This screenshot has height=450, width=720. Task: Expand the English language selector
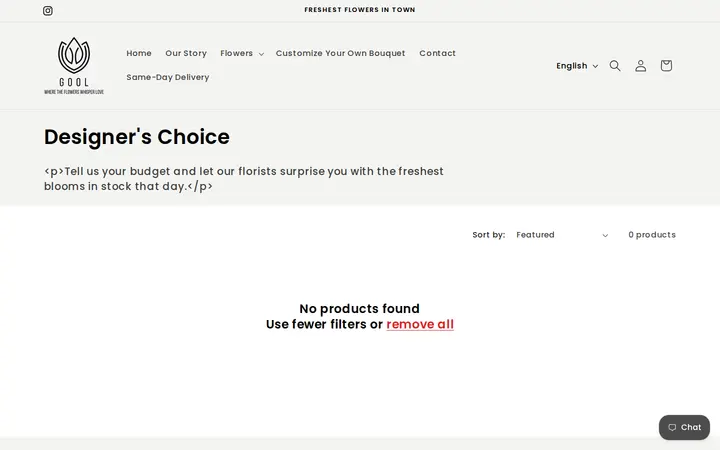coord(577,66)
